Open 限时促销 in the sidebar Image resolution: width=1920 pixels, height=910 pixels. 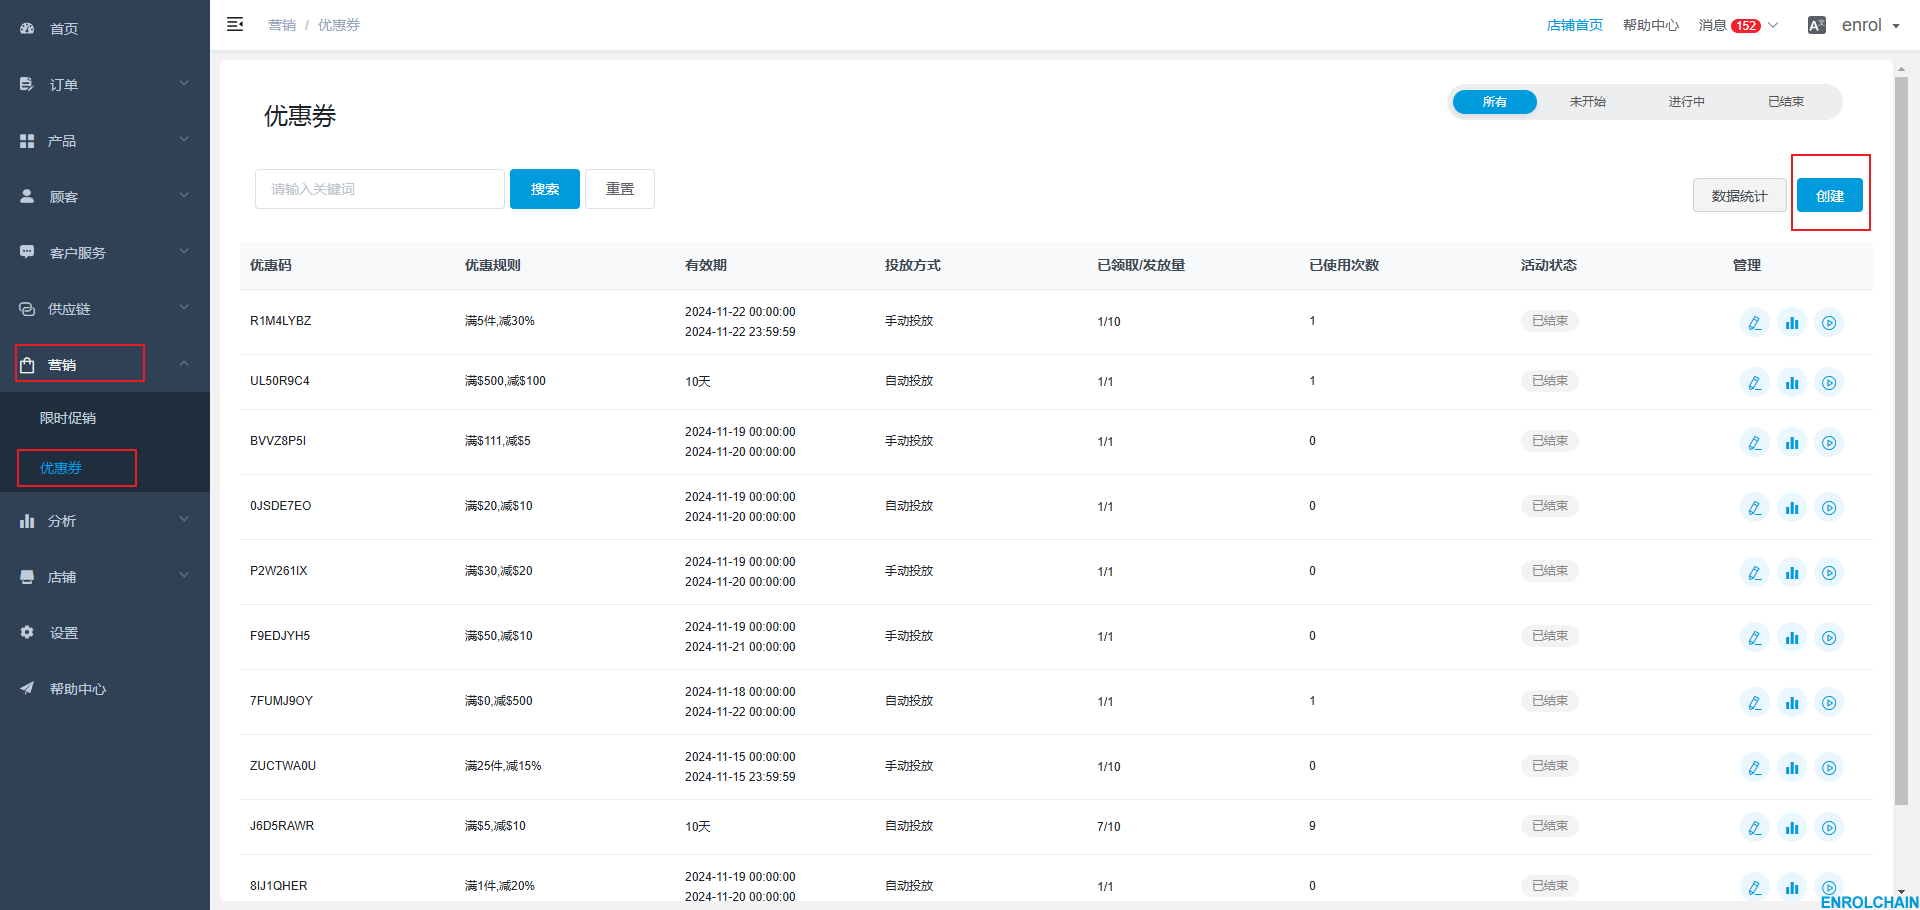[x=105, y=418]
